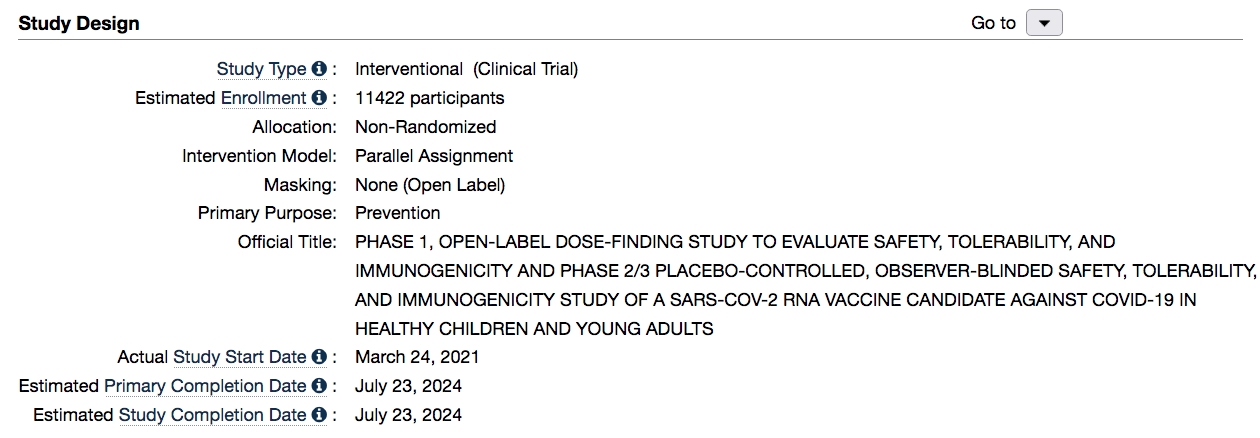Click the March 24, 2021 start date
The width and height of the screenshot is (1260, 438).
coord(418,357)
